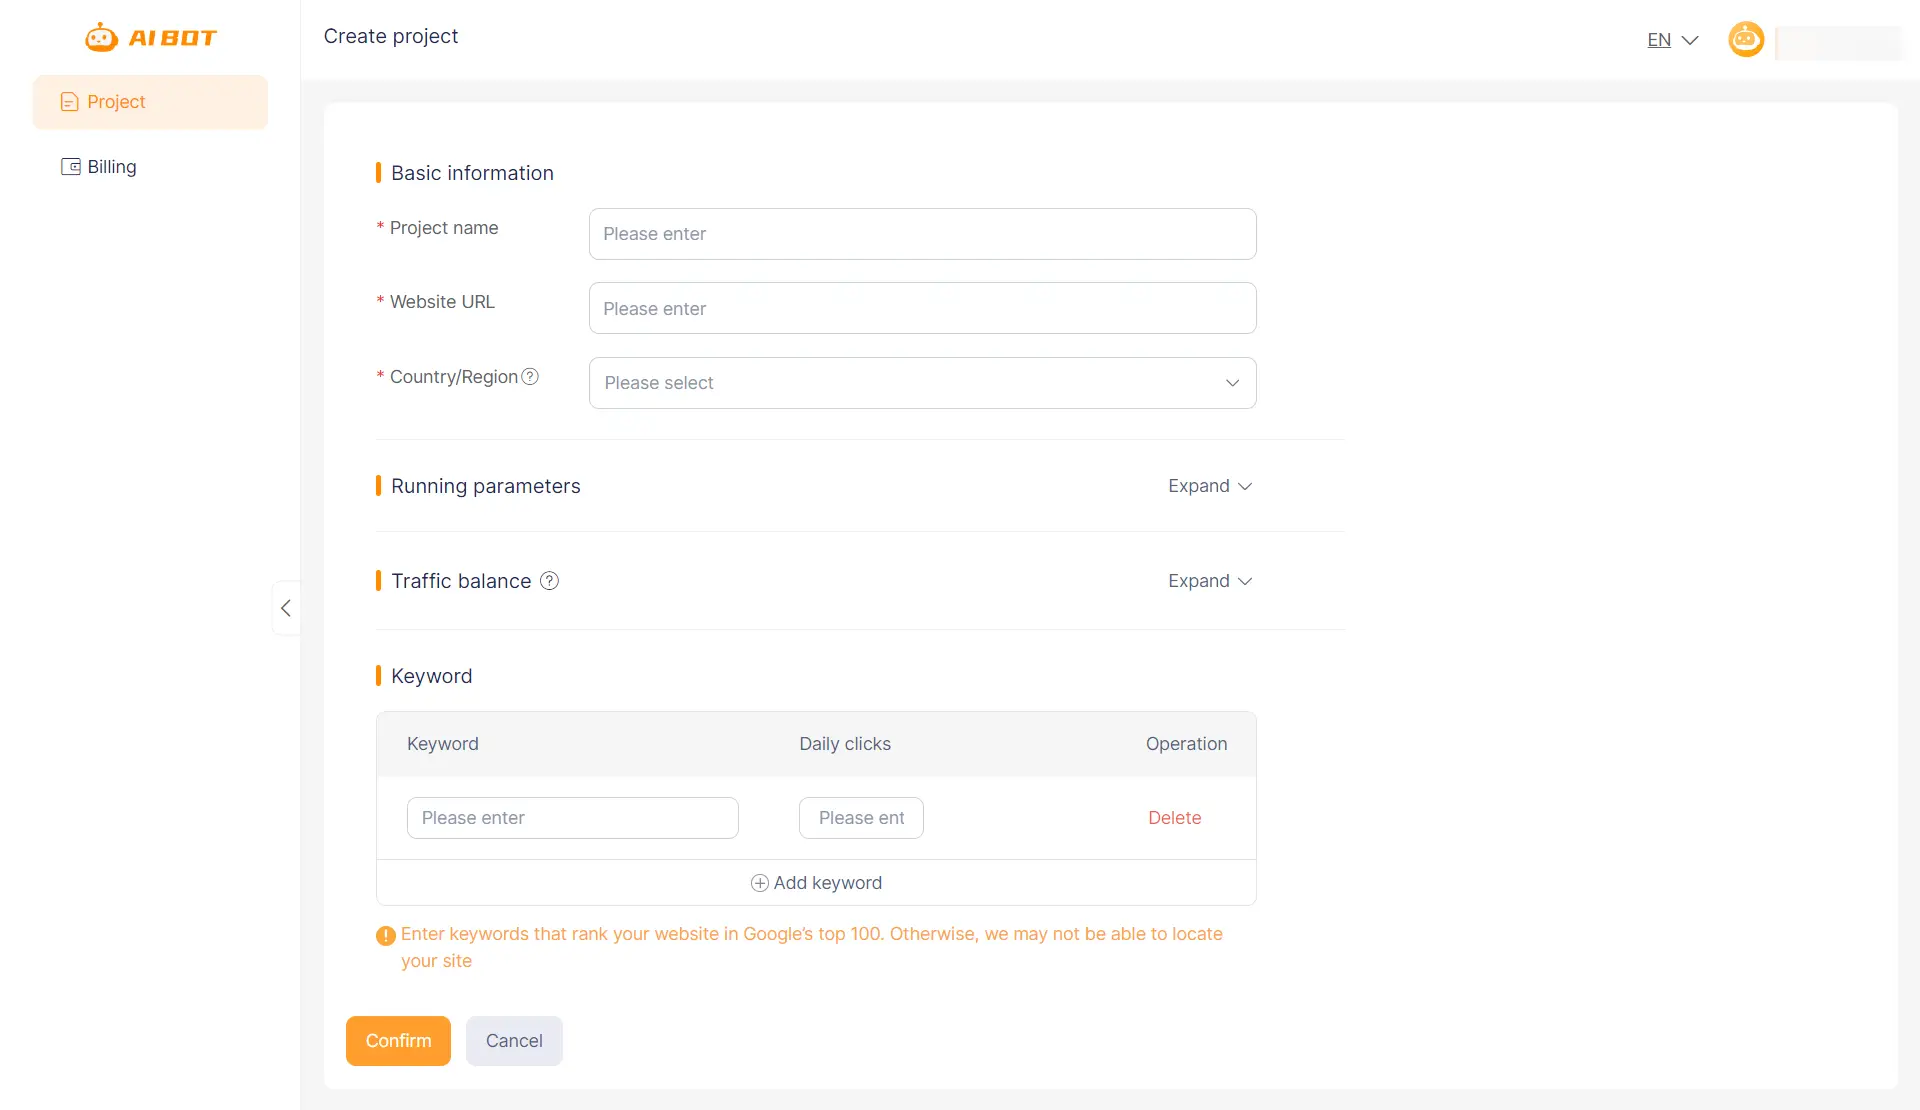The width and height of the screenshot is (1920, 1110).
Task: Click the Daily clicks input field
Action: (860, 818)
